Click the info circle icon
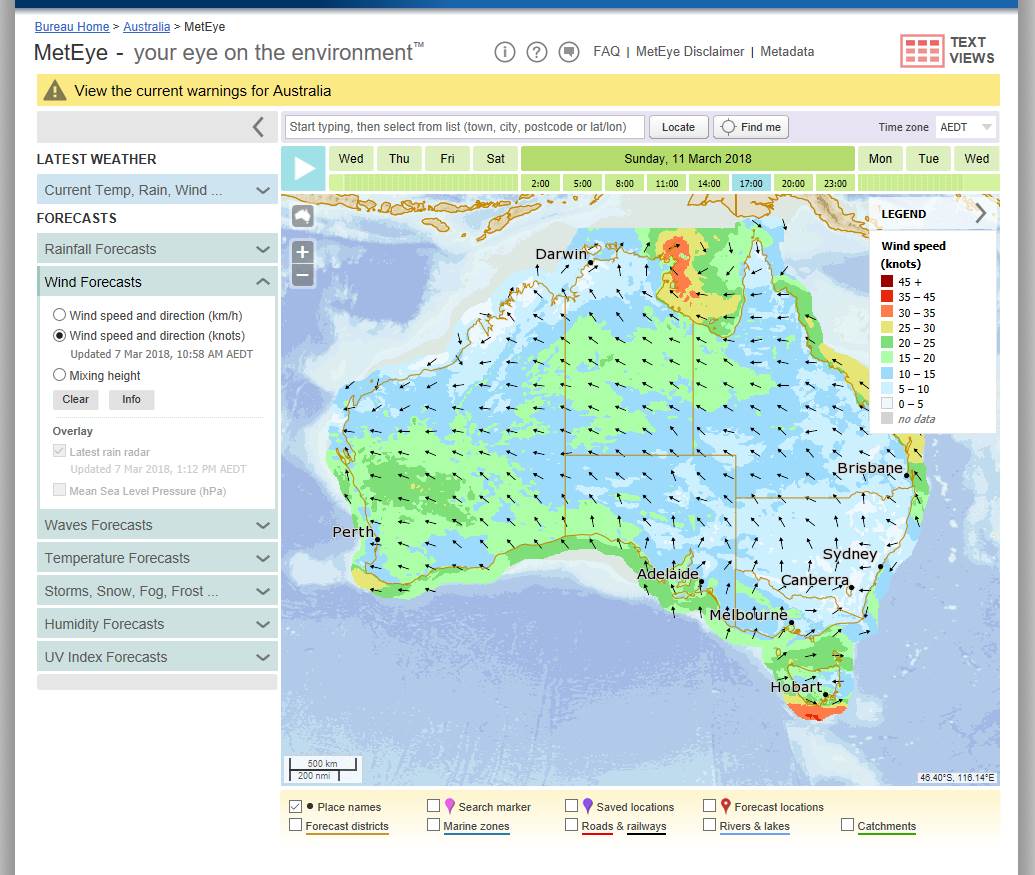Viewport: 1035px width, 875px height. point(505,52)
